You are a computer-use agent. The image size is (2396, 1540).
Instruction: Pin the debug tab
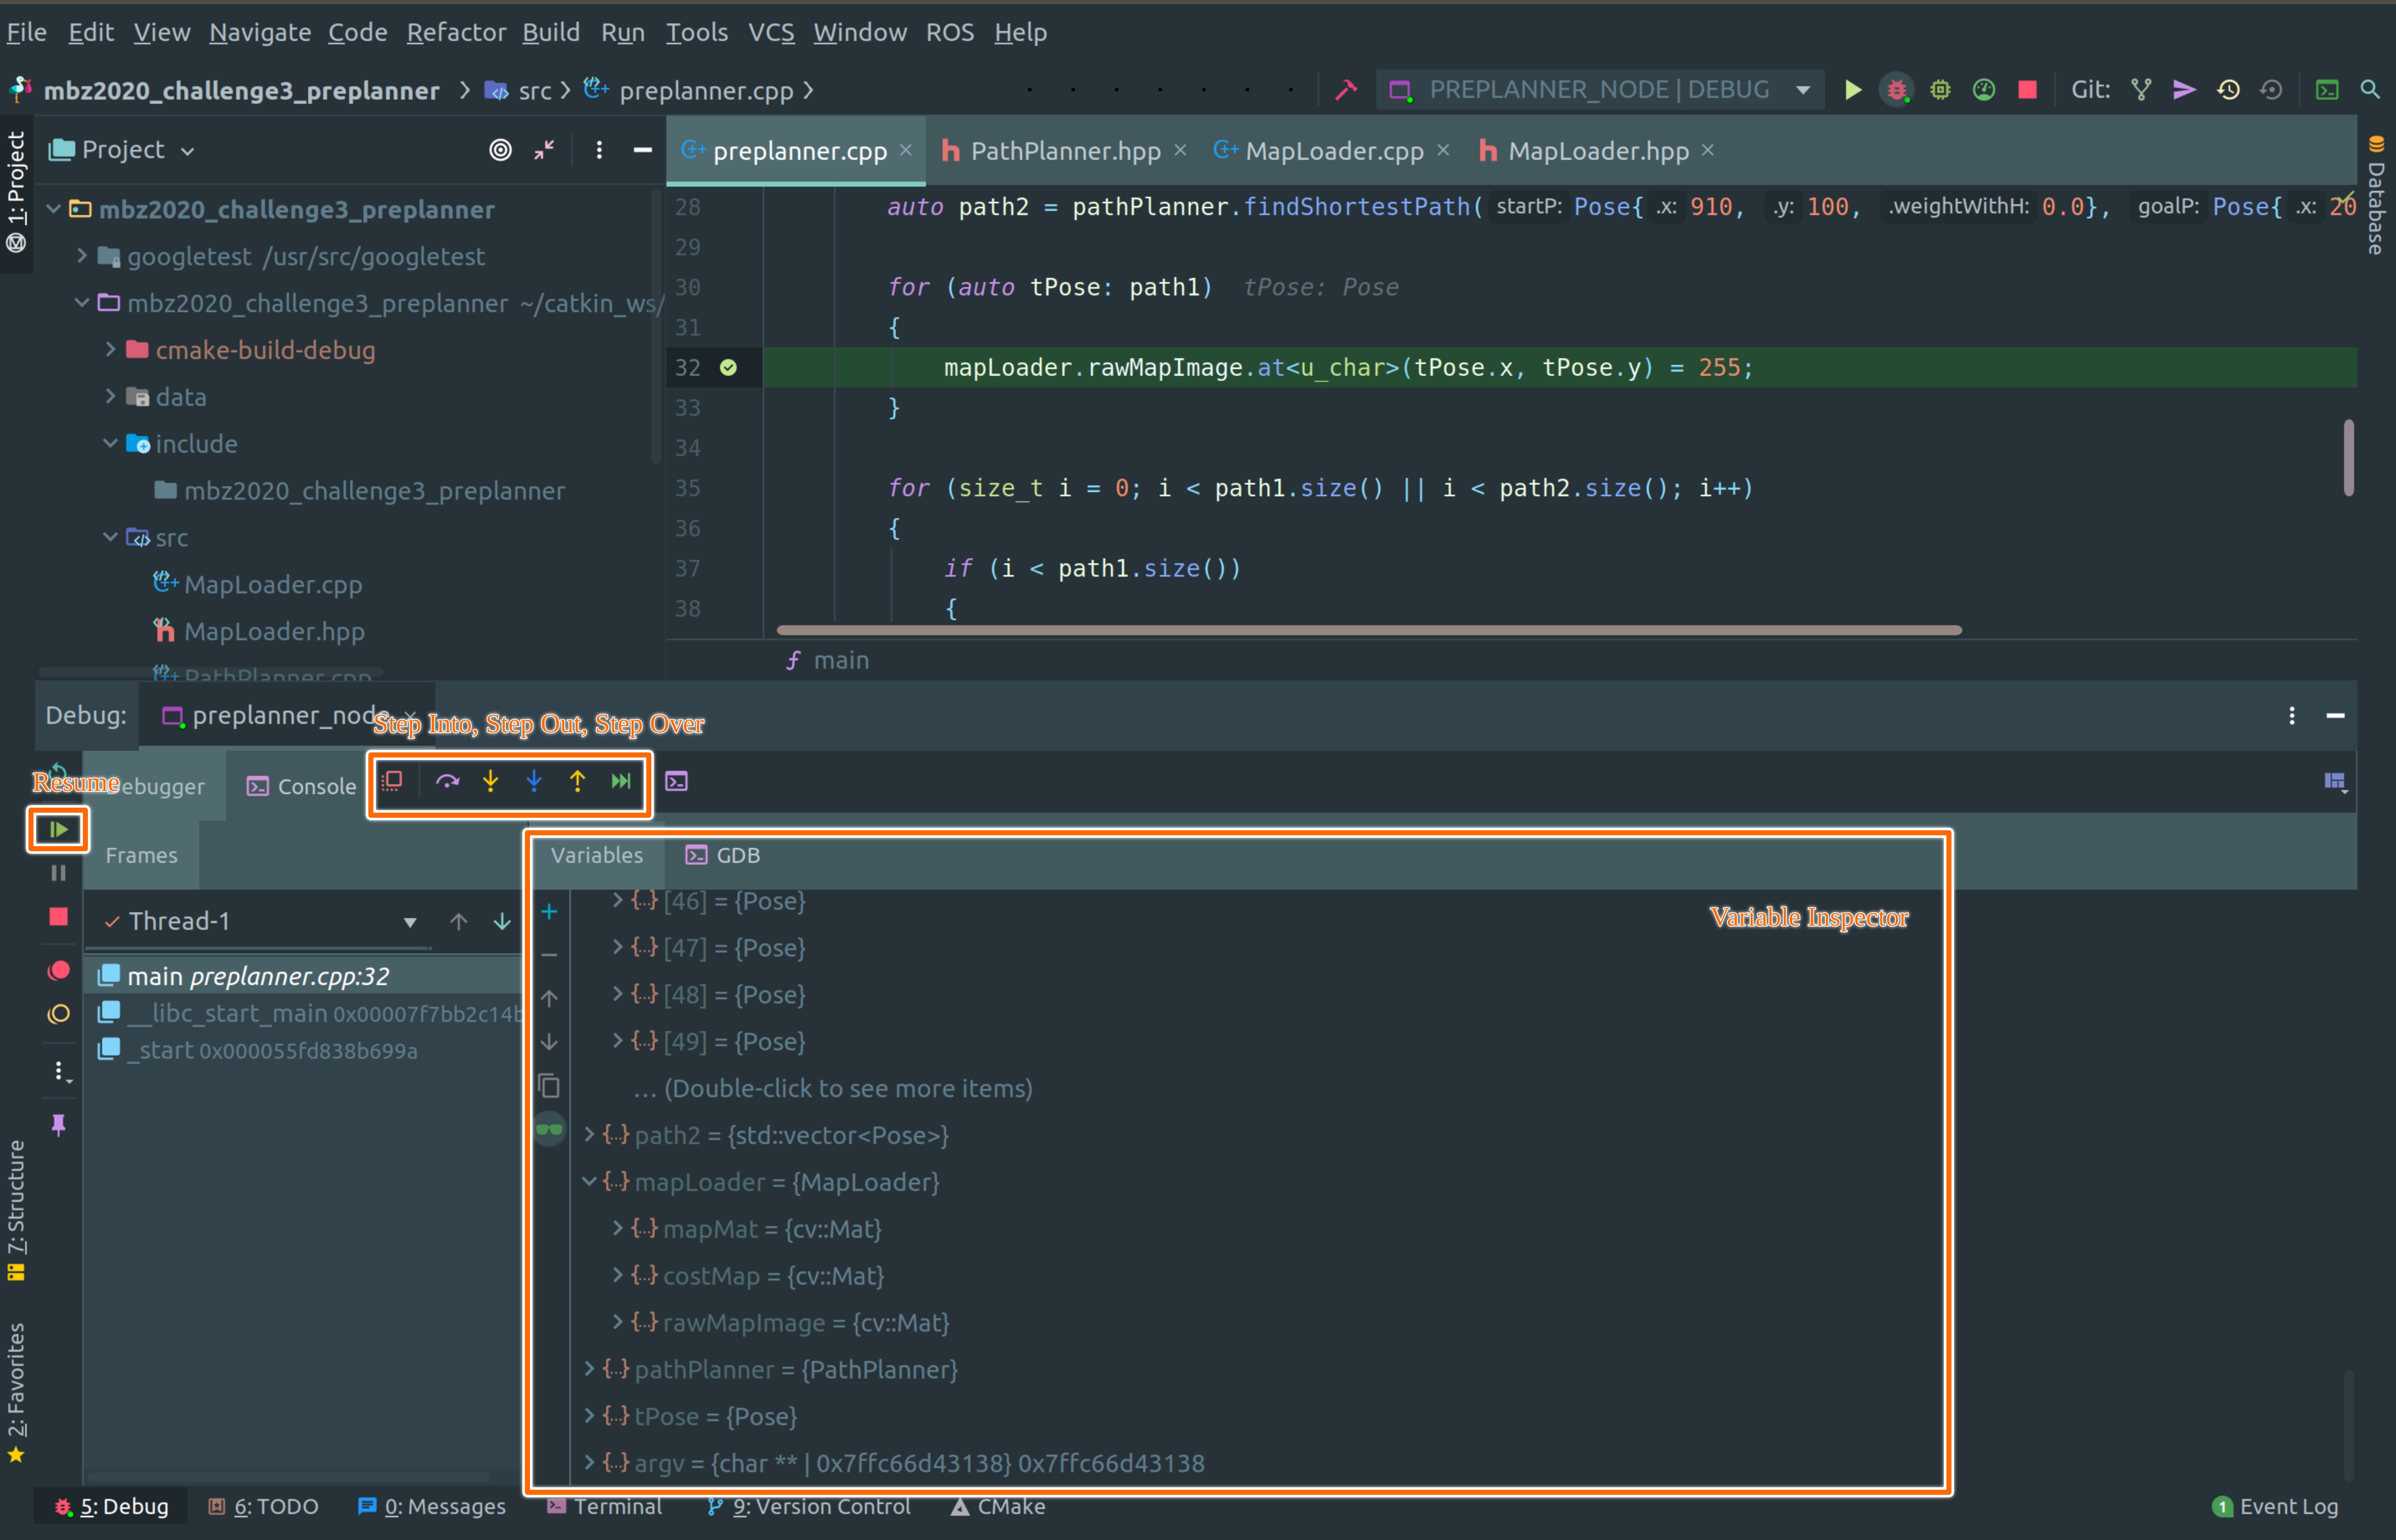click(58, 1125)
